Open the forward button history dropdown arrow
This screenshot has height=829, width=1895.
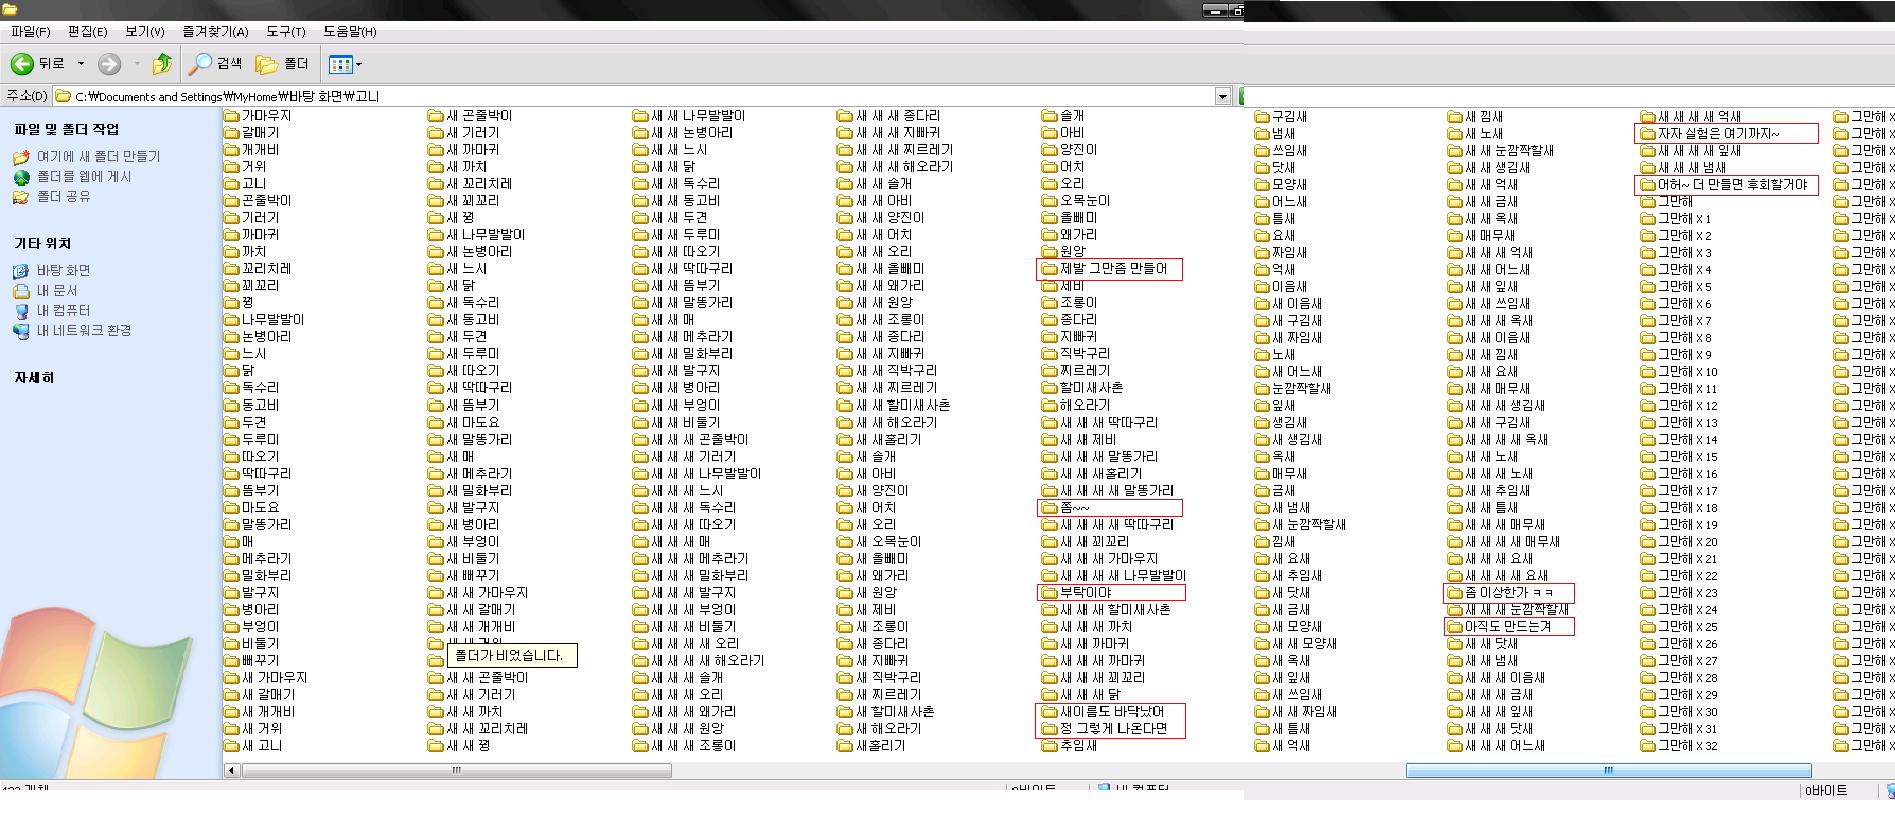click(137, 64)
